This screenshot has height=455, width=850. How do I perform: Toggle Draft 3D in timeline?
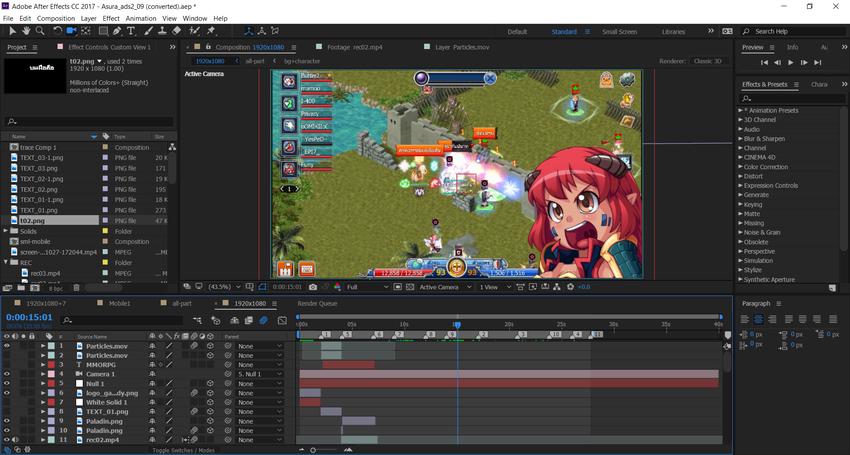pos(216,321)
